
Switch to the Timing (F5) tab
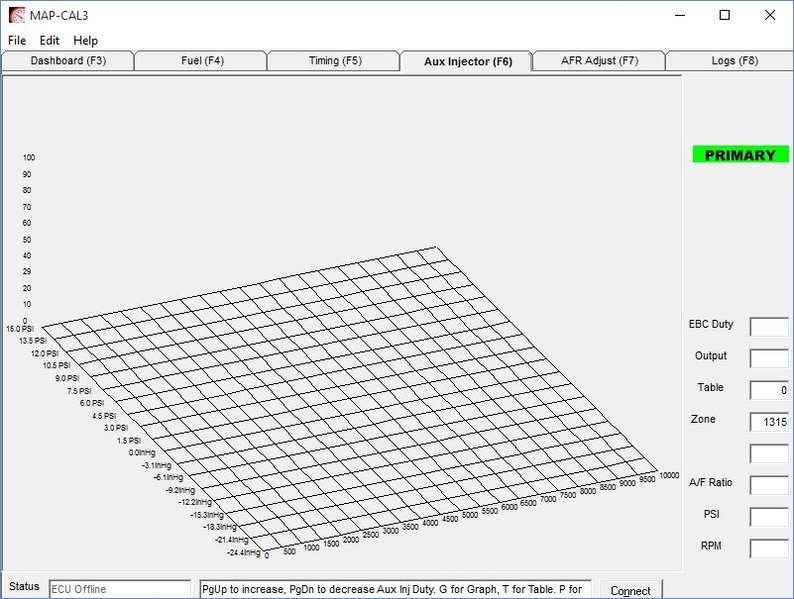[335, 61]
